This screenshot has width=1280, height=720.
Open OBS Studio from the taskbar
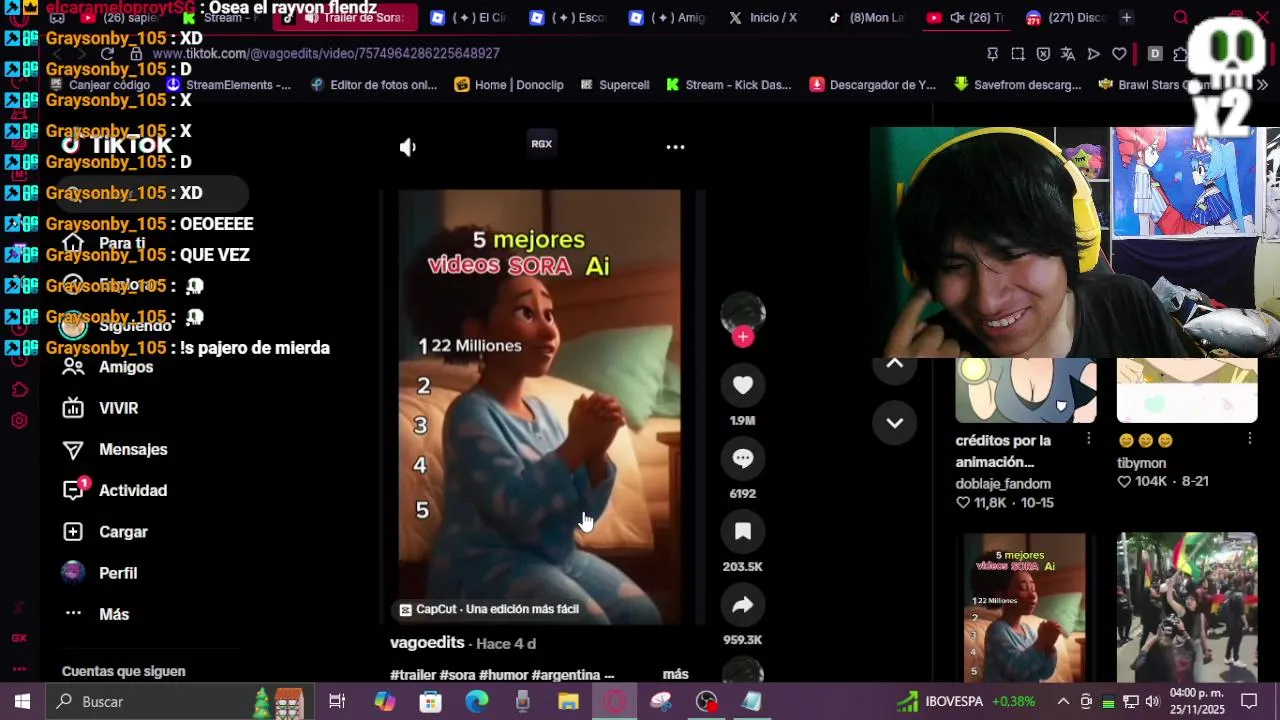point(707,702)
